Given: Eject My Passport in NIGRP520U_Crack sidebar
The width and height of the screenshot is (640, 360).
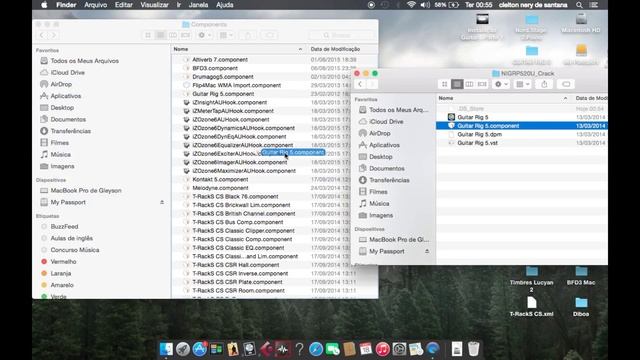Looking at the screenshot, I should point(427,251).
